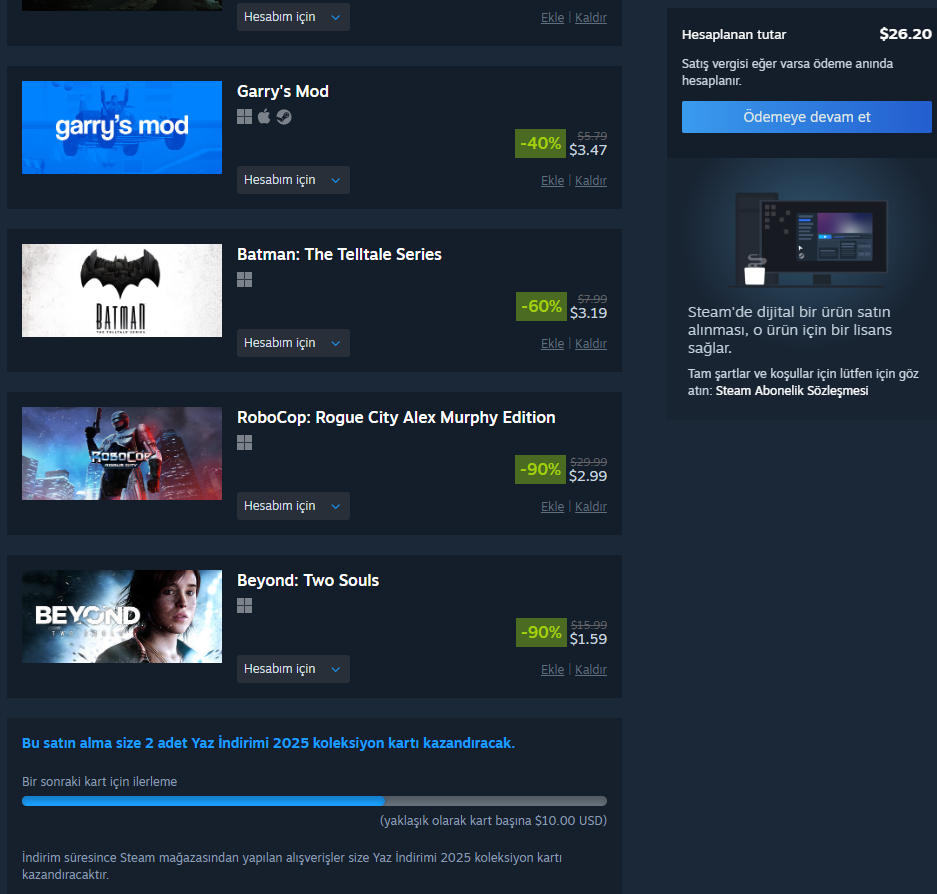Open the RoboCop: Rogue City thumbnail
Viewport: 937px width, 894px height.
122,454
